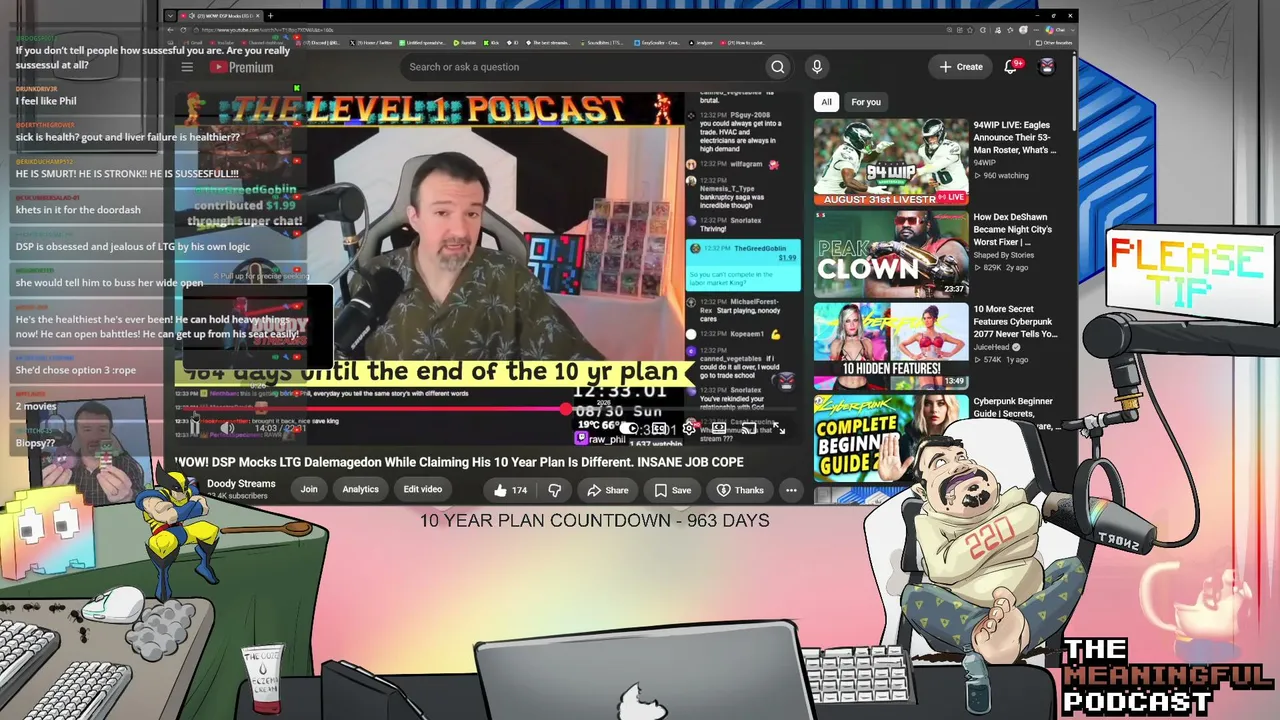The image size is (1280, 720).
Task: Open the YouTube guide hamburger menu
Action: 187,67
